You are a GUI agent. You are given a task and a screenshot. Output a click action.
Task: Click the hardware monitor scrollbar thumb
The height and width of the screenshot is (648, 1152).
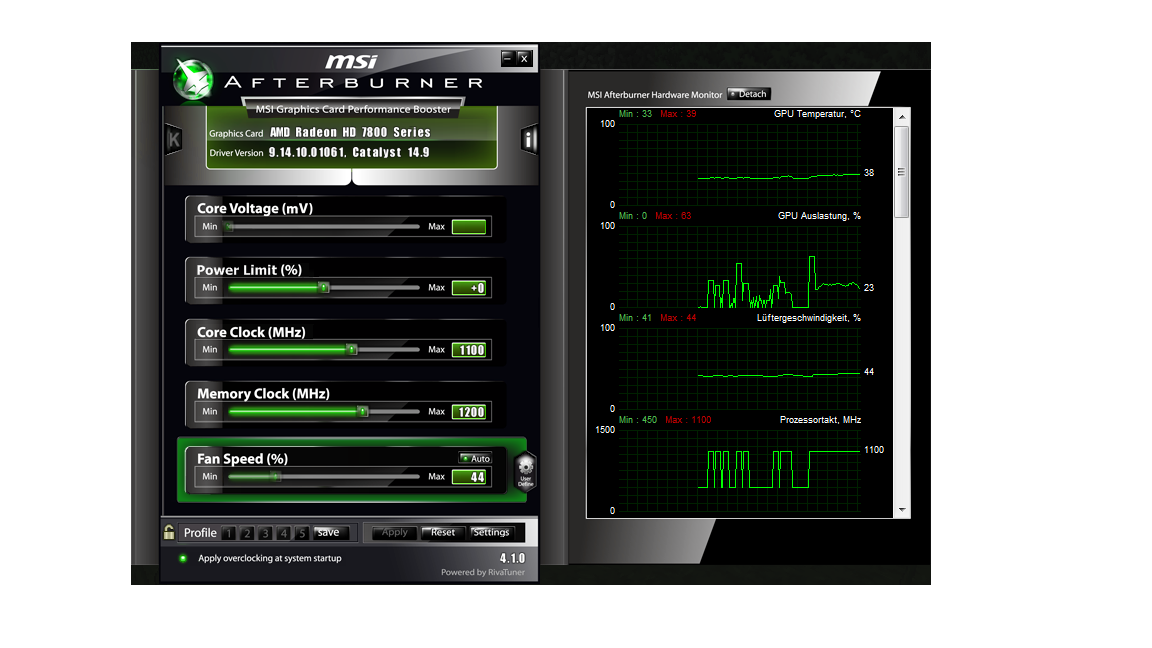tap(902, 172)
